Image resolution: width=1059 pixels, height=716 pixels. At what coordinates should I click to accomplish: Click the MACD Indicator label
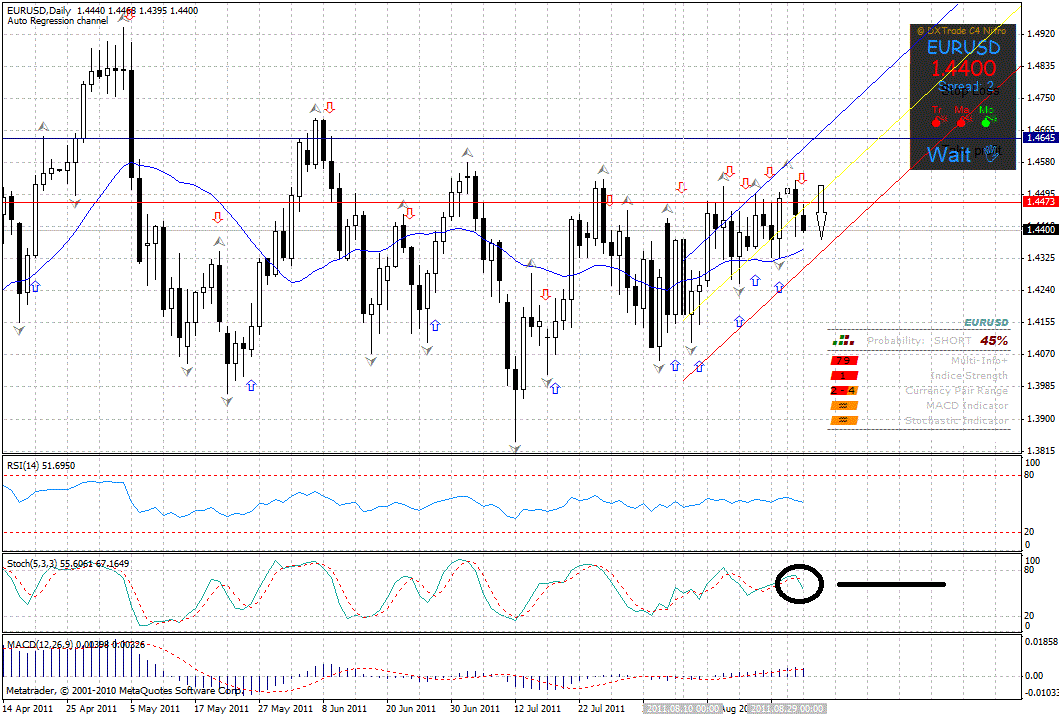(x=967, y=405)
